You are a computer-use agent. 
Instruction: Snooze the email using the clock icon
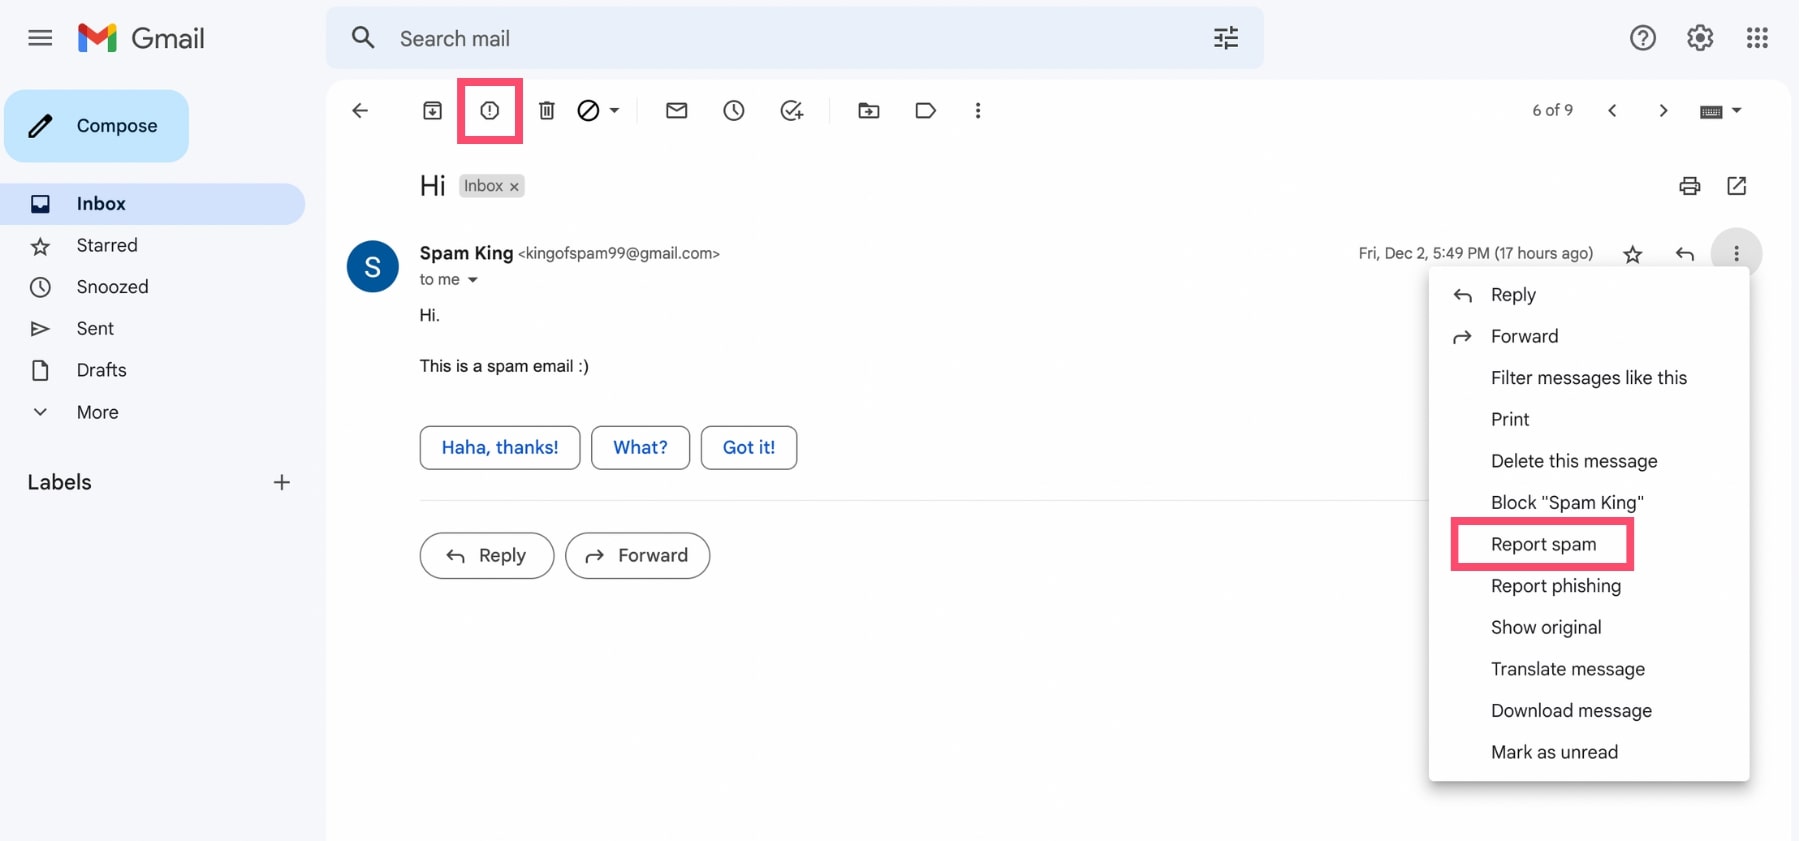coord(734,111)
